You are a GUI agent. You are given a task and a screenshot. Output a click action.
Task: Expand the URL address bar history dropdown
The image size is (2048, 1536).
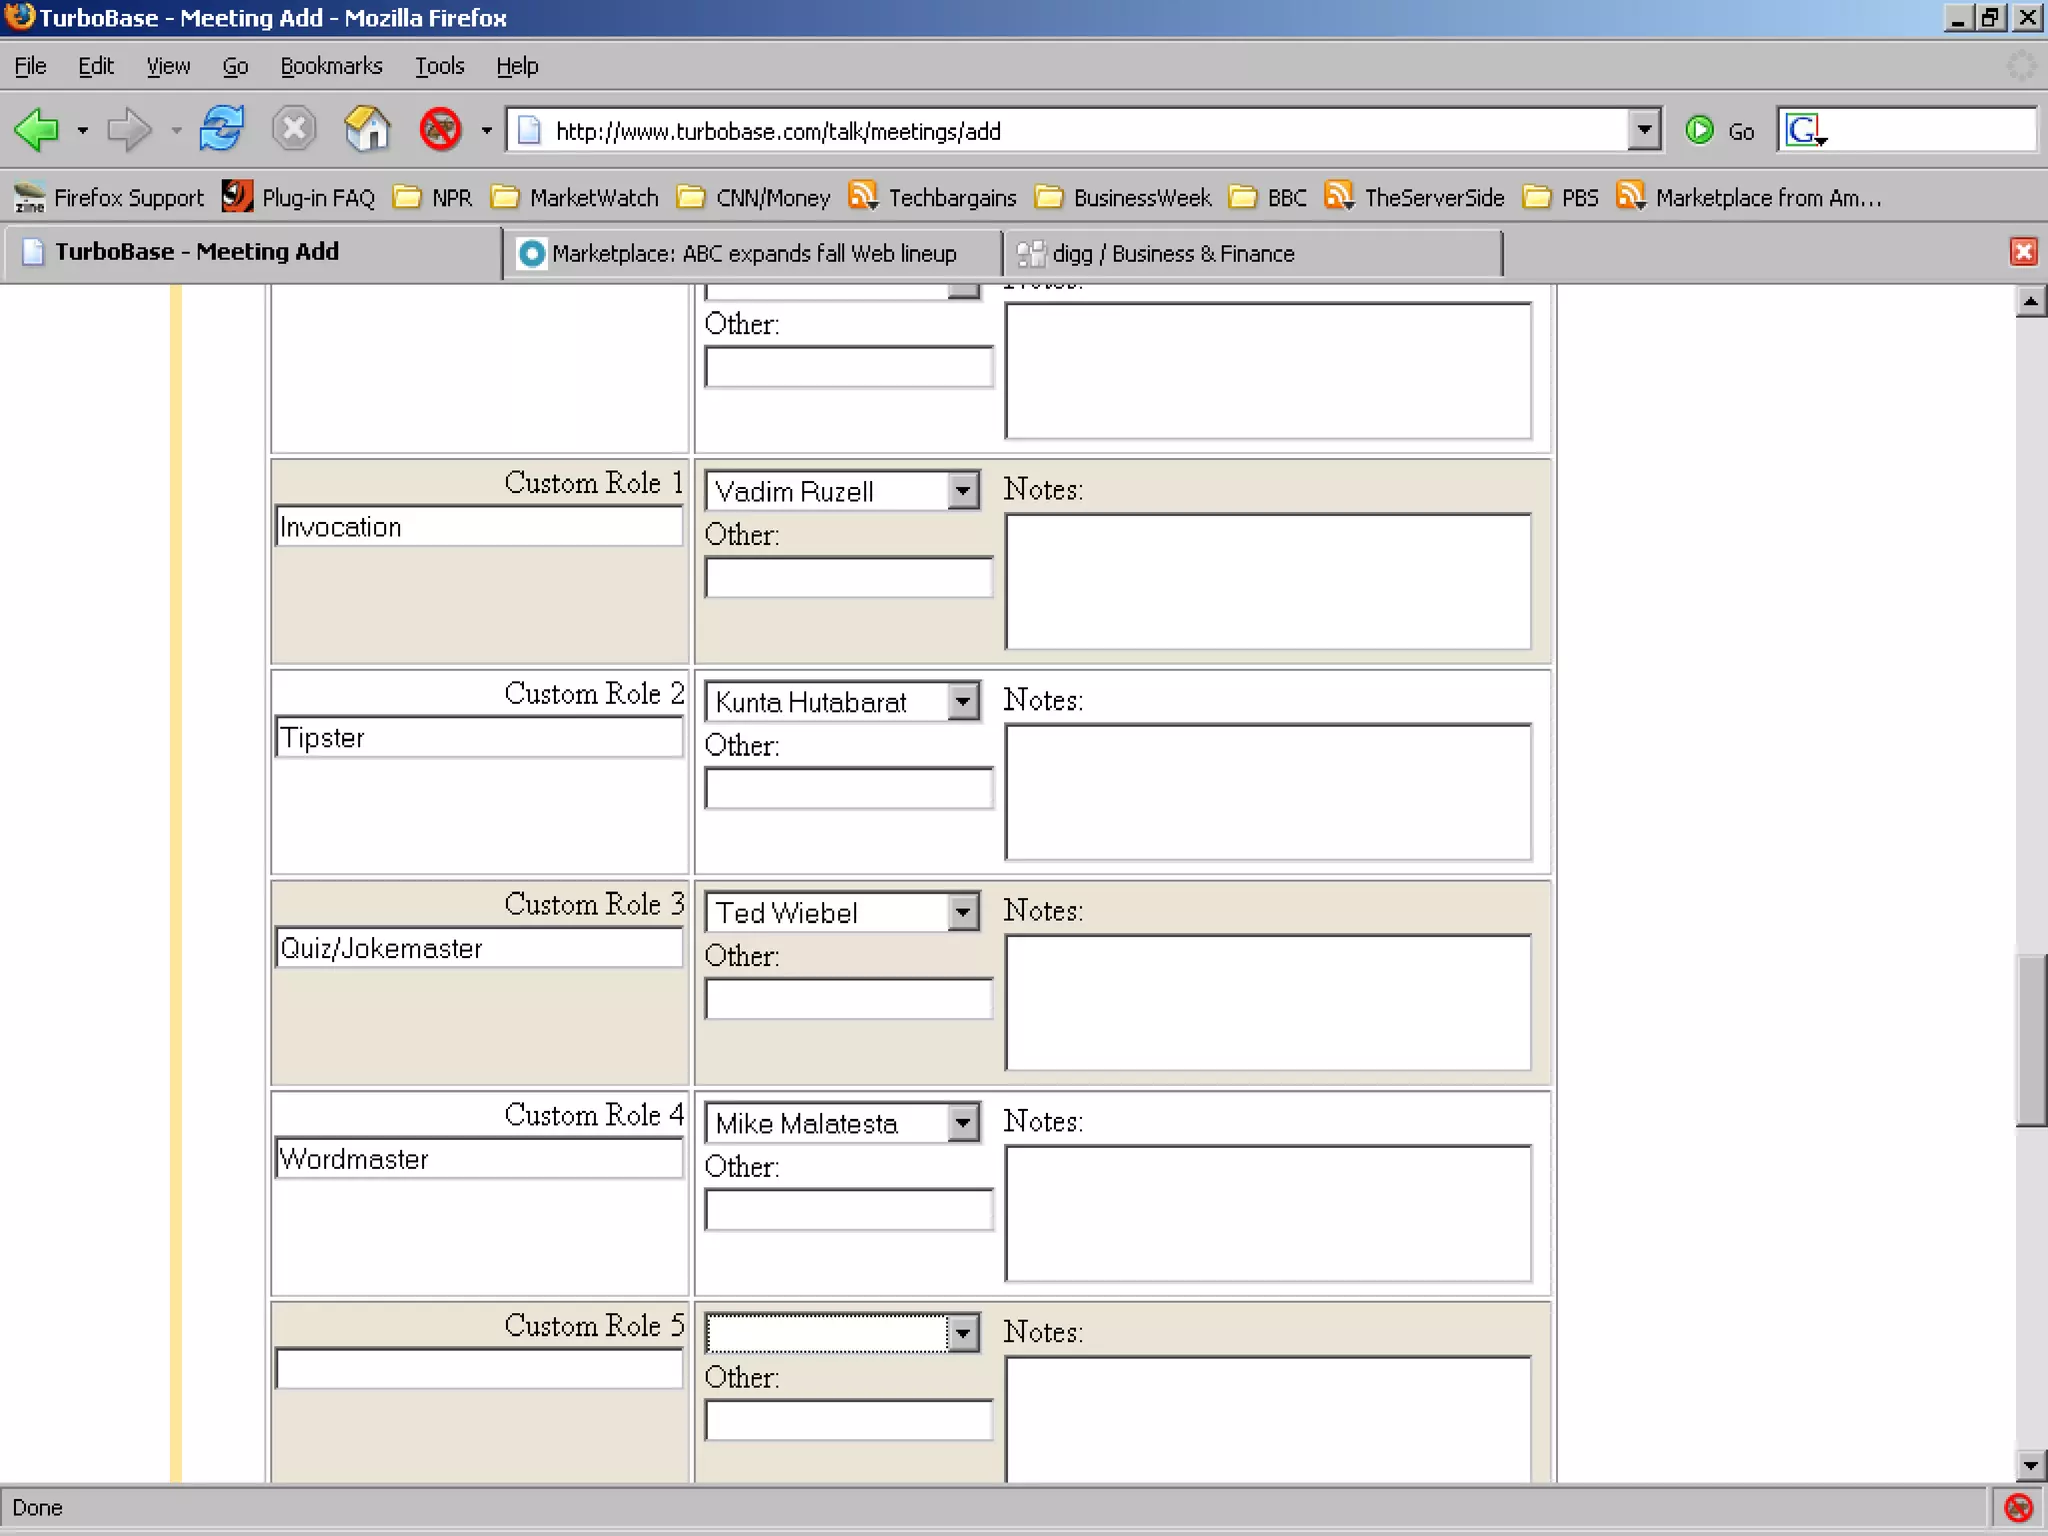coord(1643,130)
